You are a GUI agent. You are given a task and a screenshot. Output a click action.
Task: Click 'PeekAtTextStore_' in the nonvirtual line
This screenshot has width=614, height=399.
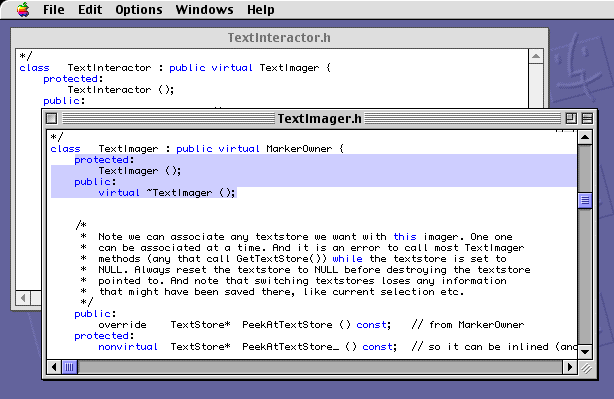coord(290,347)
